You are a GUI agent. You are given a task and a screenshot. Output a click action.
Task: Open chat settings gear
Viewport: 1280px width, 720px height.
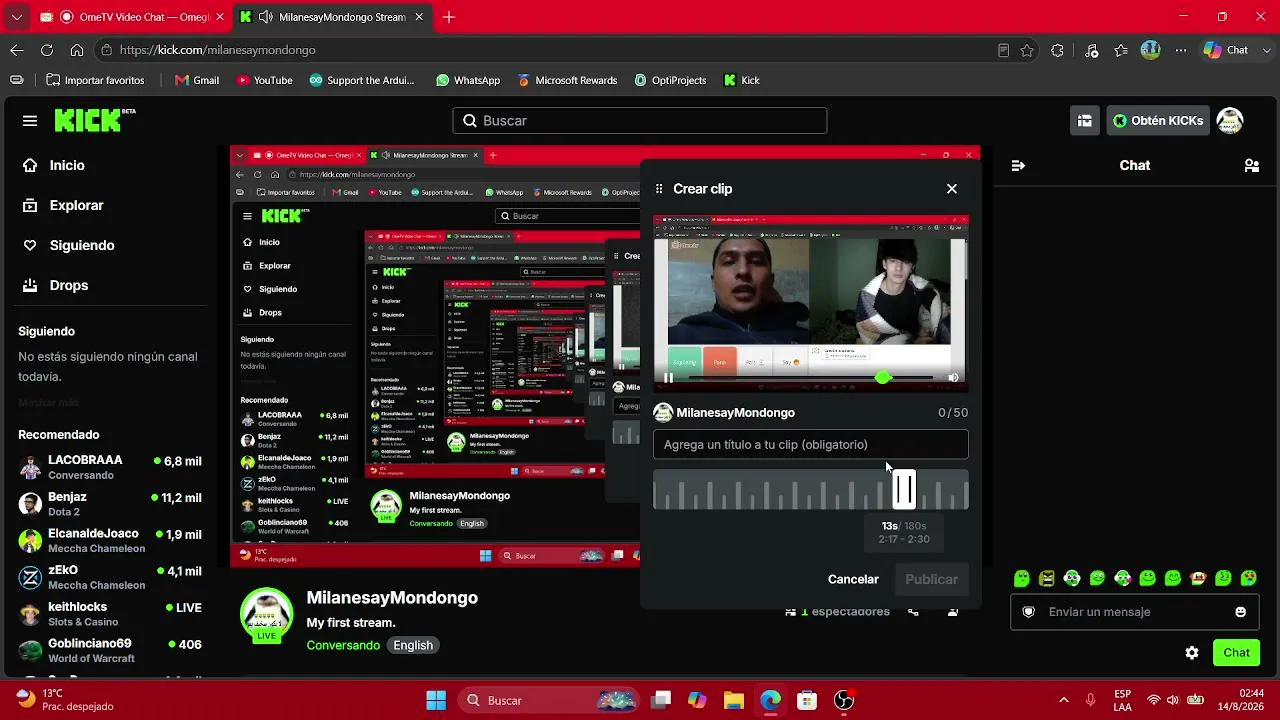click(x=1192, y=653)
